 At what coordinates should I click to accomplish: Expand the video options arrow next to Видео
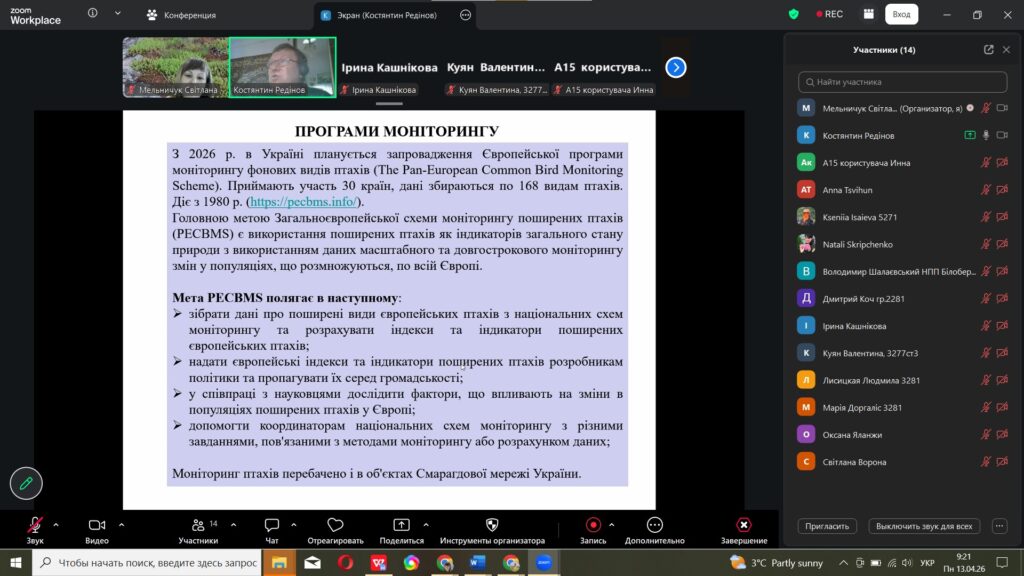(122, 524)
